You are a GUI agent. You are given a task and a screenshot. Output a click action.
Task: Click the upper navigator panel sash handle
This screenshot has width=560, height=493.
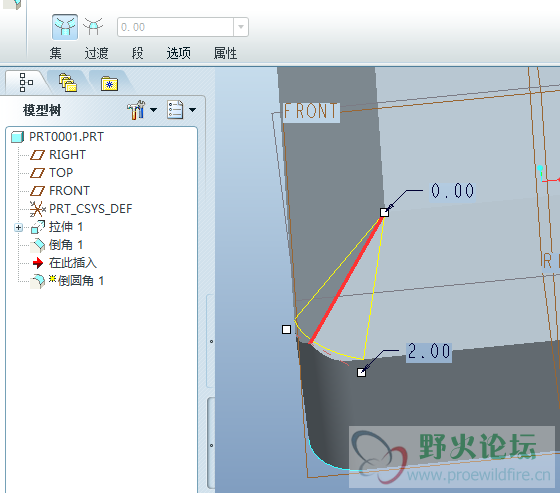click(211, 341)
